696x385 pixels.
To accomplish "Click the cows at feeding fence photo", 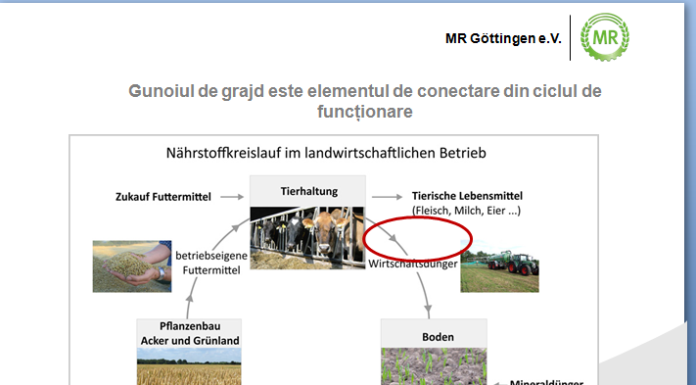I will [307, 238].
